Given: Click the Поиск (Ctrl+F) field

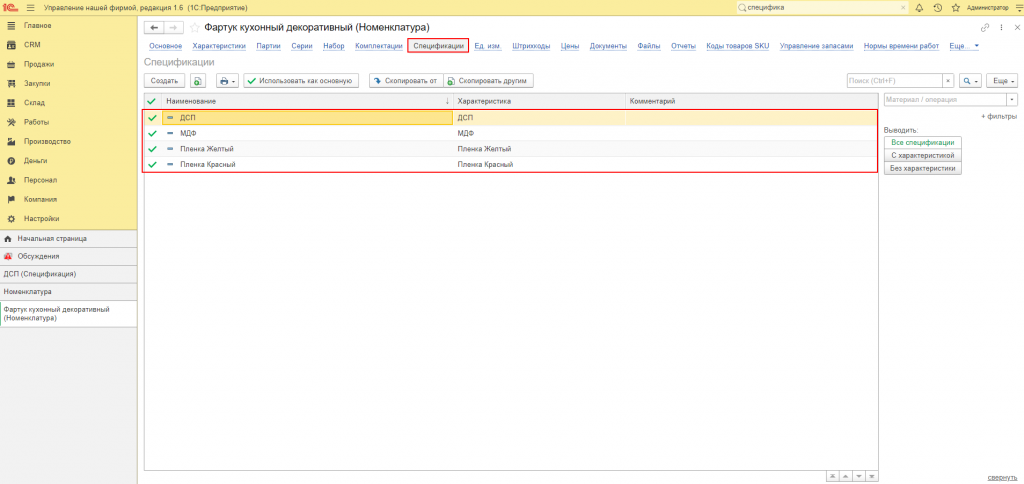Looking at the screenshot, I should point(893,80).
